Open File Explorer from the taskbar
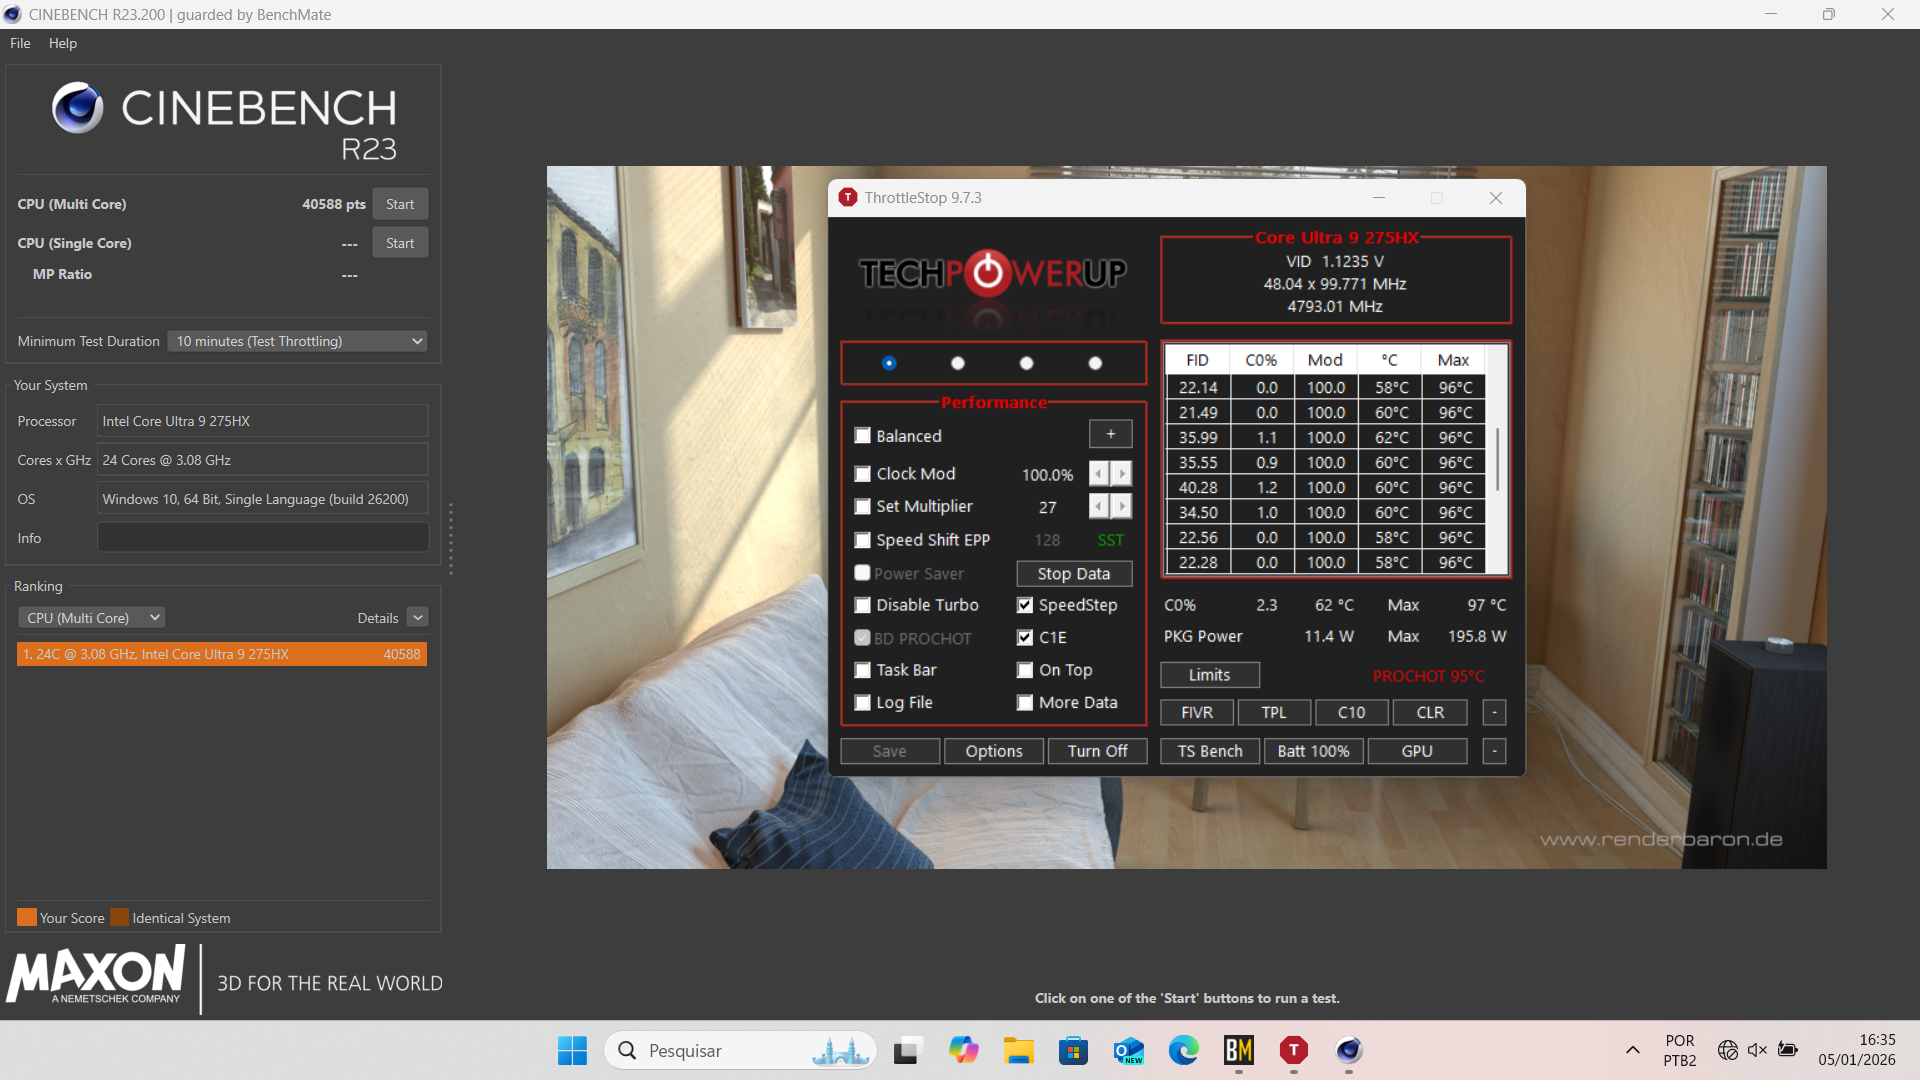 click(1018, 1050)
